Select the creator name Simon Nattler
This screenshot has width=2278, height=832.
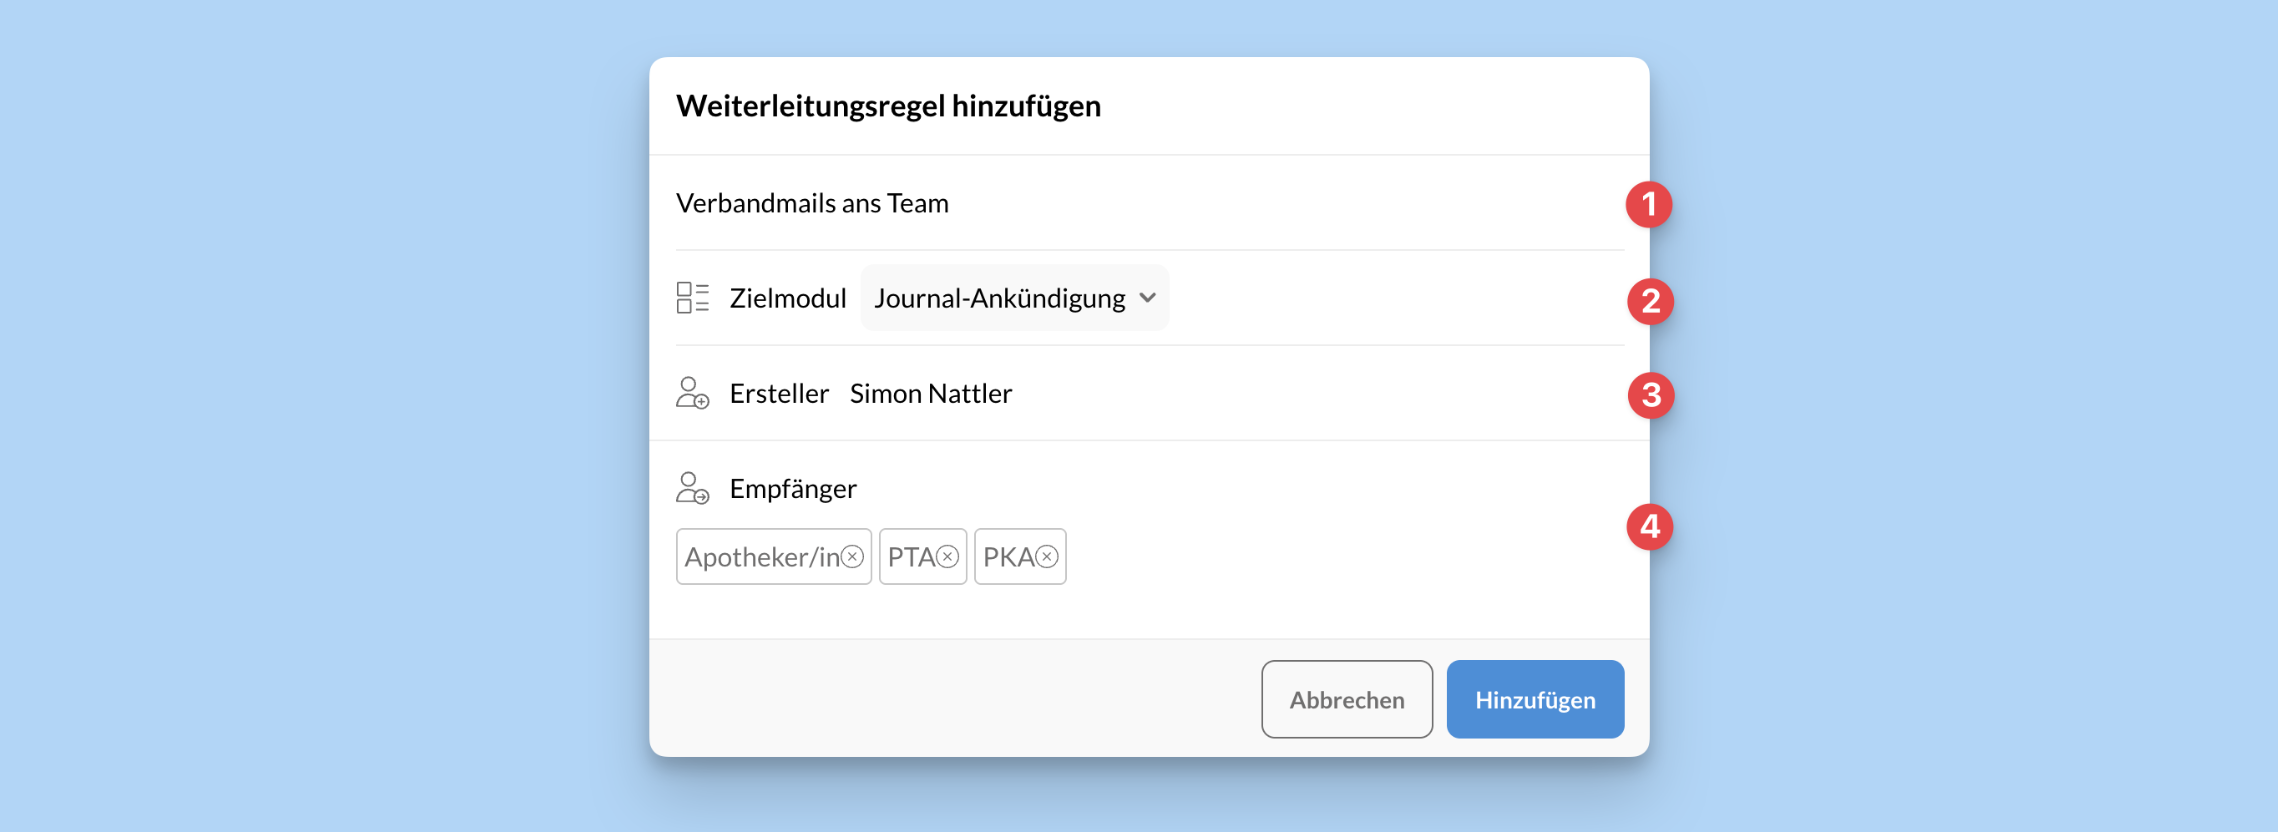point(930,393)
